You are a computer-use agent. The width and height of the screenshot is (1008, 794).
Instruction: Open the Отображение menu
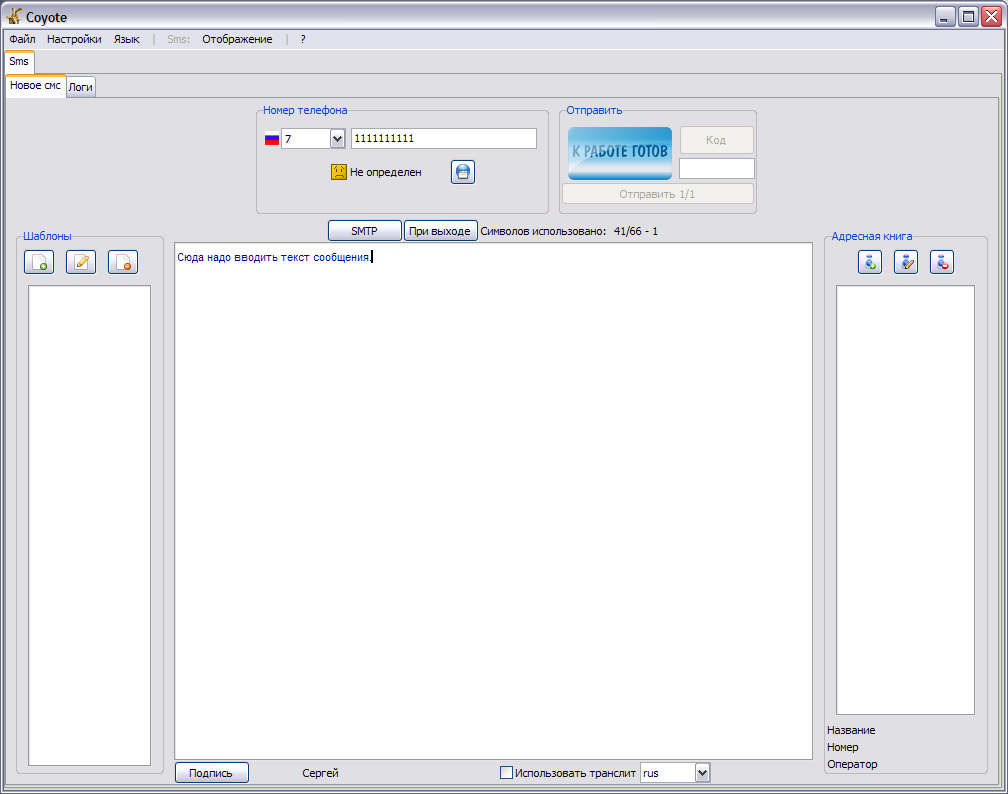click(x=237, y=39)
